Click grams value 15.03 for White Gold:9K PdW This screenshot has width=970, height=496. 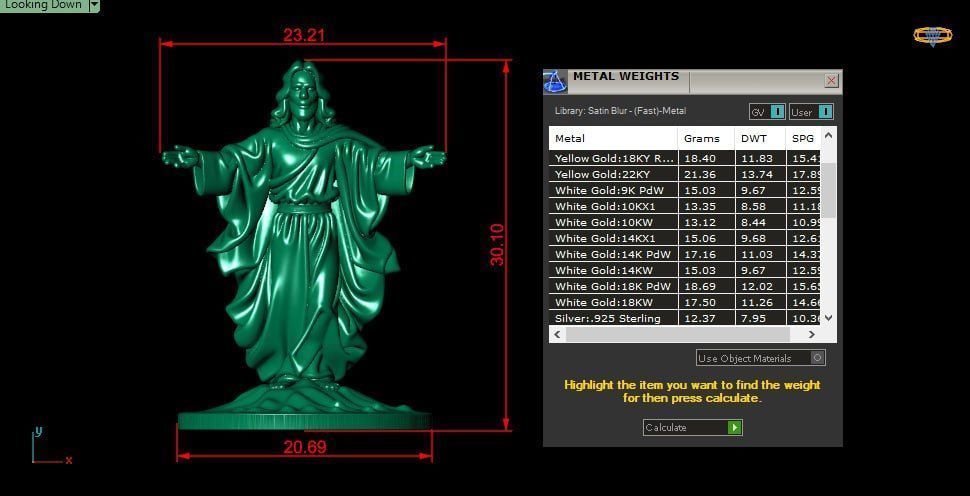(x=700, y=190)
